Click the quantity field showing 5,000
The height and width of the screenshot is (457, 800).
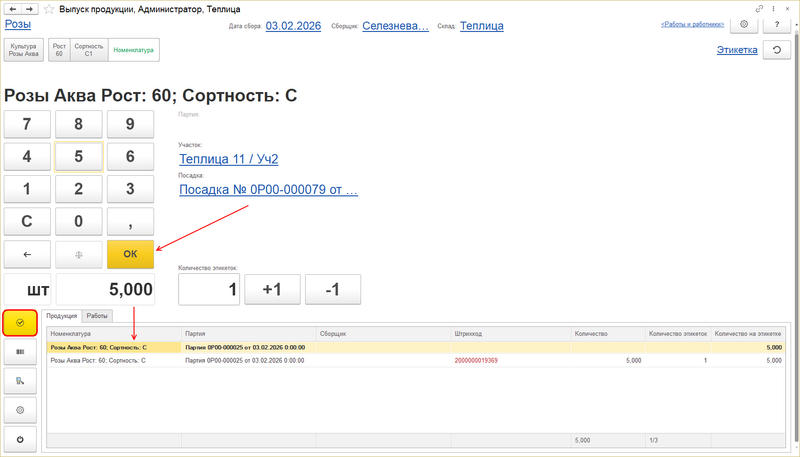click(x=105, y=290)
